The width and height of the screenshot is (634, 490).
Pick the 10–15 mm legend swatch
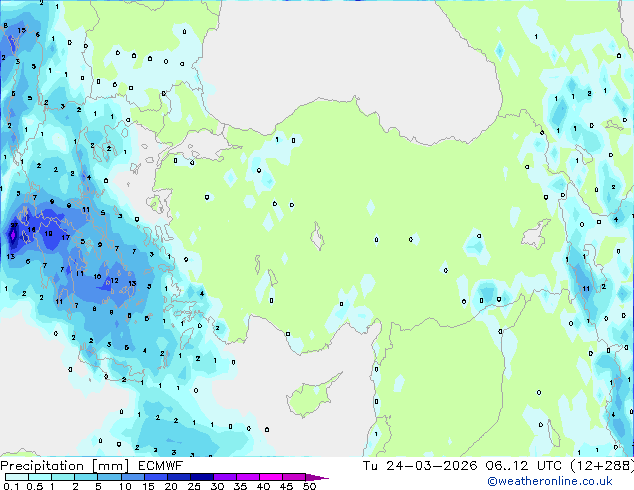[x=132, y=477]
